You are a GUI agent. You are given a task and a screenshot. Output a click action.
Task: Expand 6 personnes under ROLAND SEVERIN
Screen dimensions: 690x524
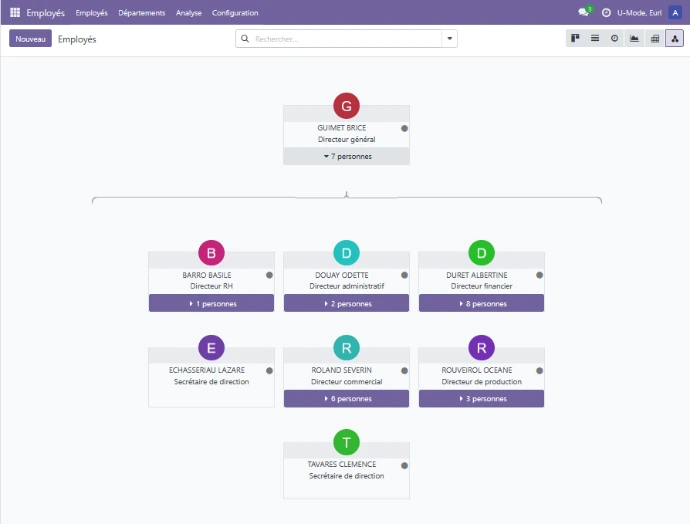(346, 399)
